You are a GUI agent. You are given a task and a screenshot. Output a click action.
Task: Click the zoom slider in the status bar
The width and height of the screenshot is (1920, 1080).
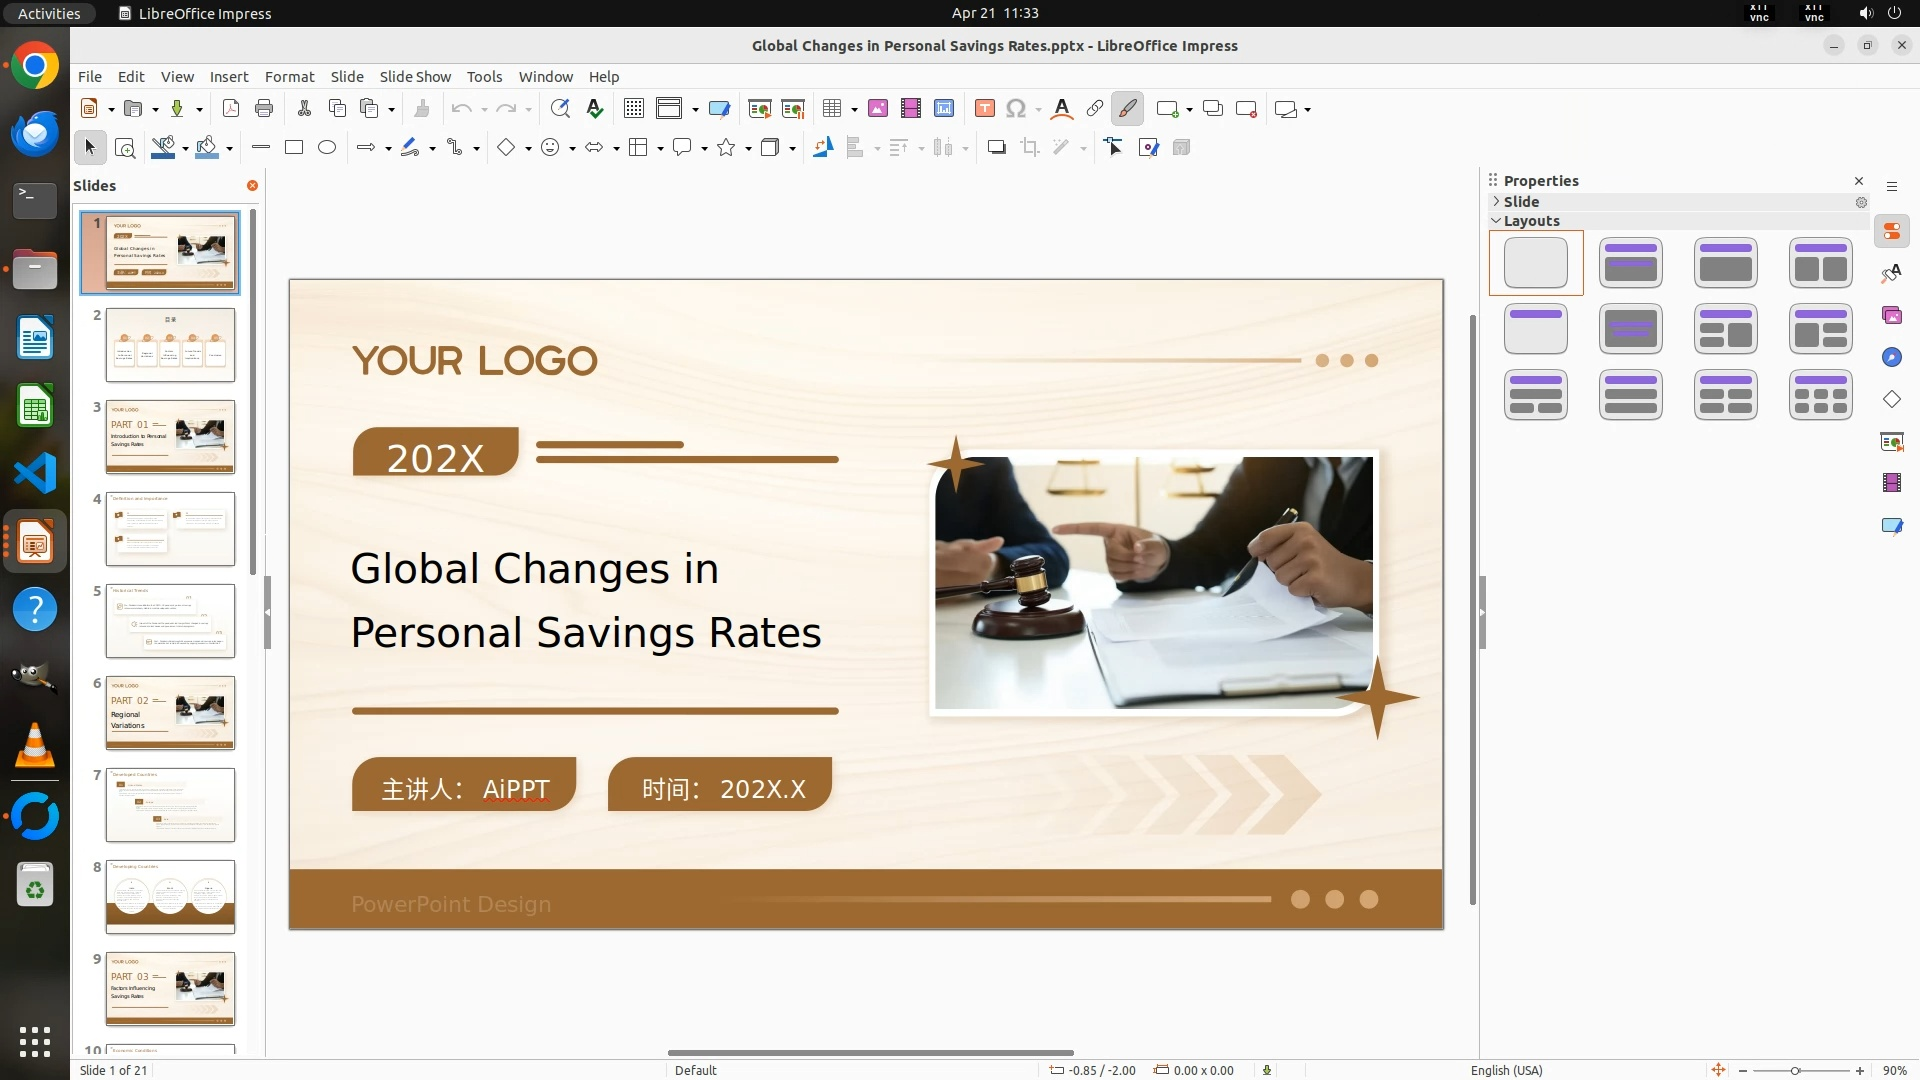tap(1795, 1071)
